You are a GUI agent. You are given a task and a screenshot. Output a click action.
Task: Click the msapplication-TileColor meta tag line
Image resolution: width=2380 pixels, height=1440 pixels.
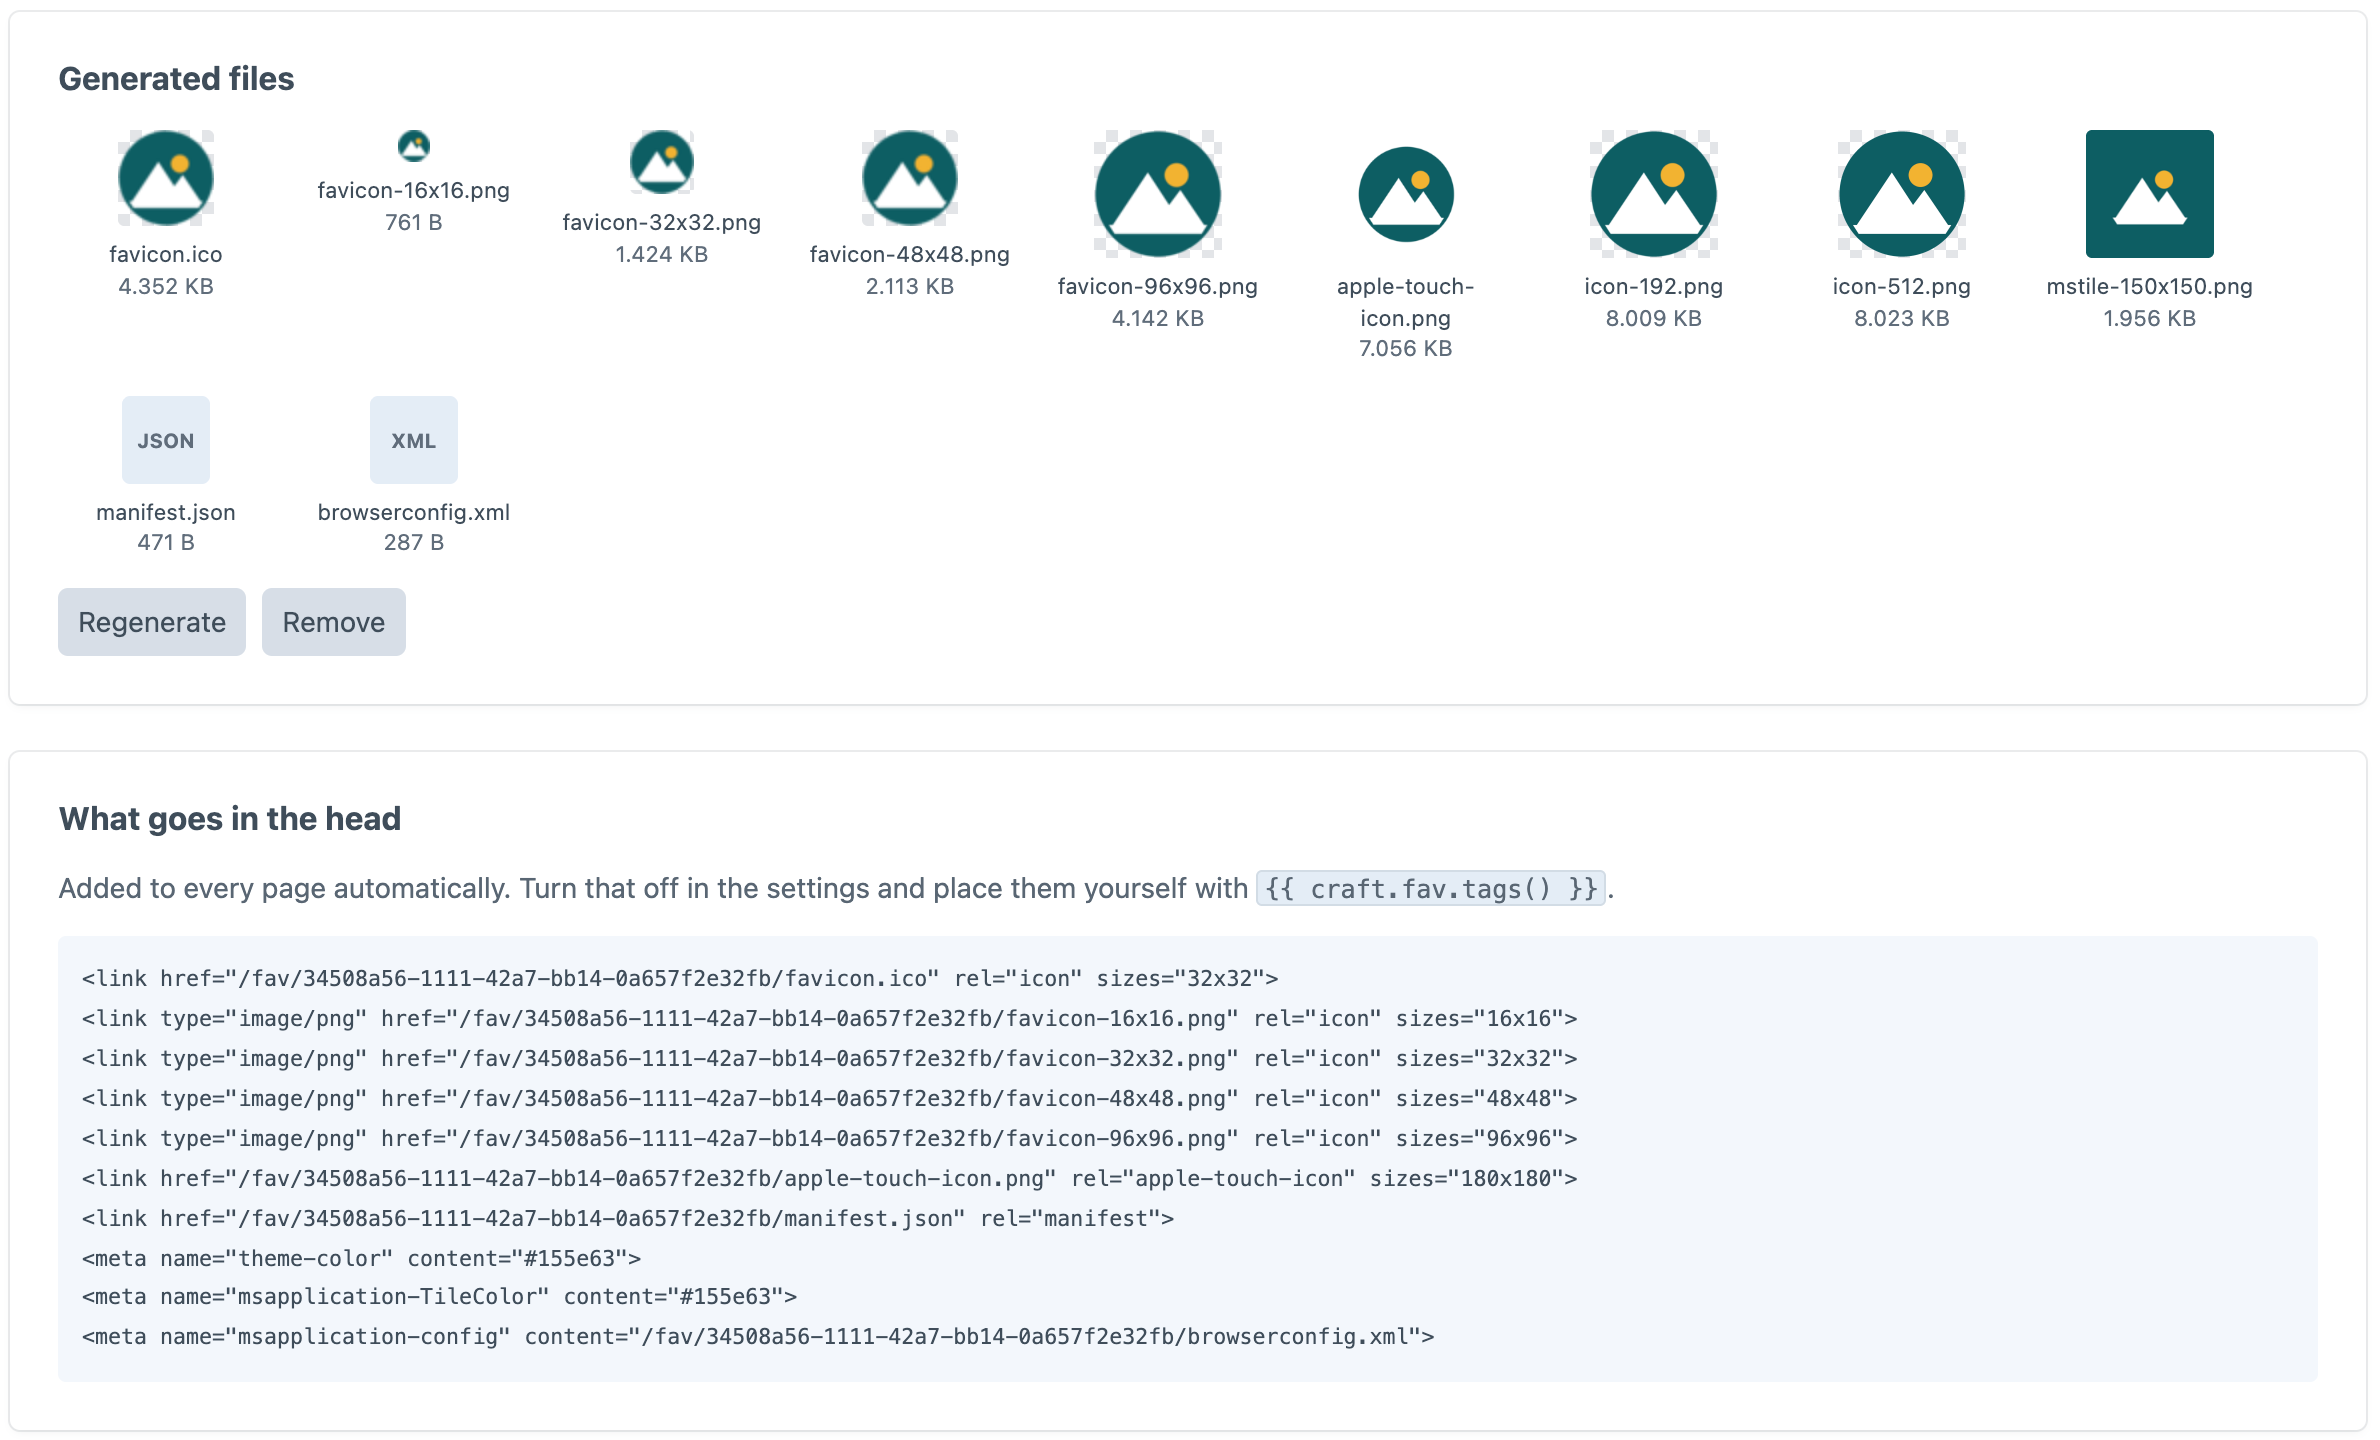coord(440,1296)
